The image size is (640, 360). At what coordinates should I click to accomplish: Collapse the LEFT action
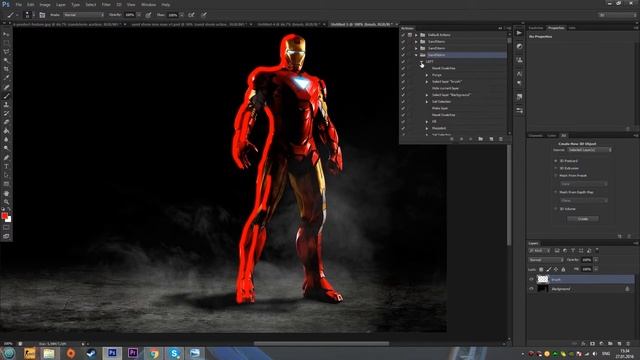(422, 62)
